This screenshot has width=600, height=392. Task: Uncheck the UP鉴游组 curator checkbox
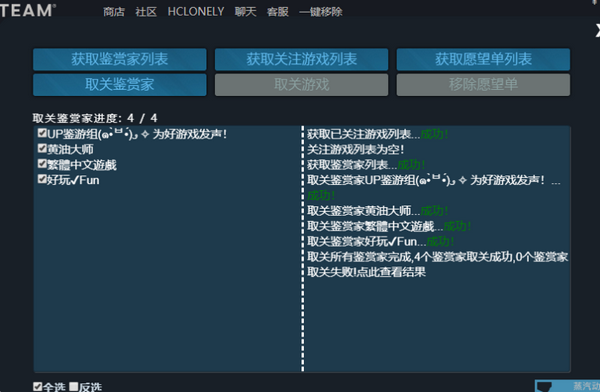pyautogui.click(x=42, y=133)
